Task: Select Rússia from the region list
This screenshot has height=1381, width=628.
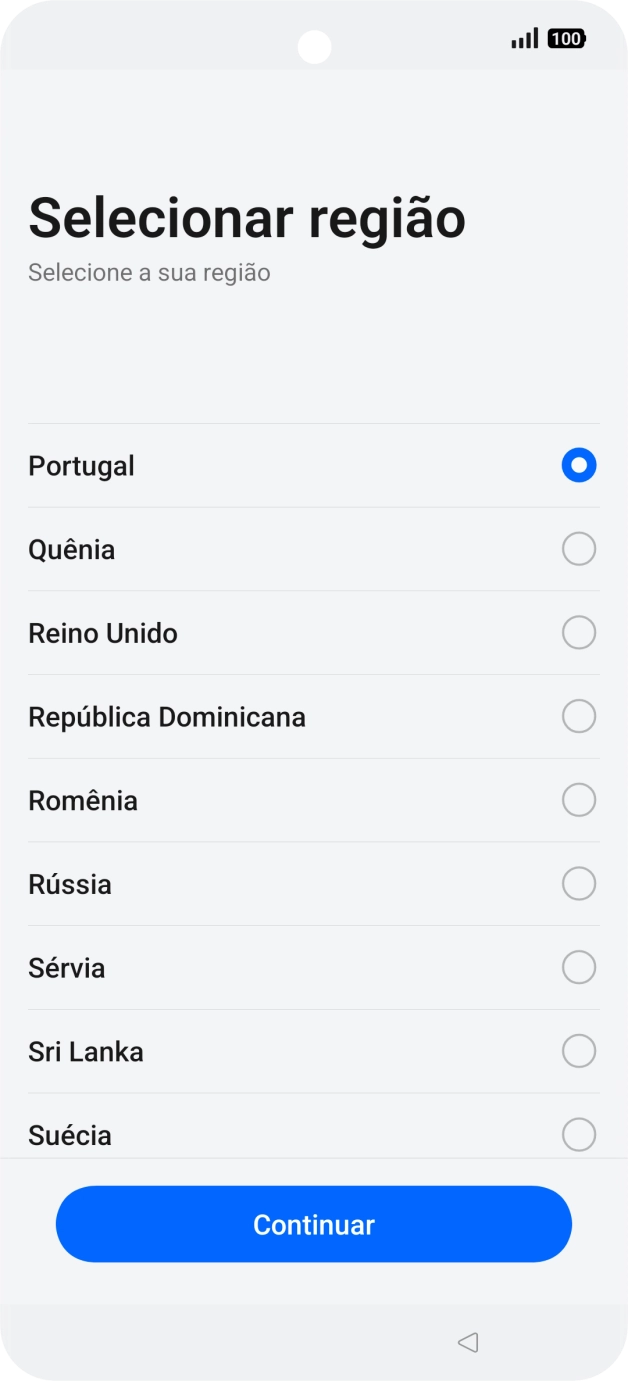Action: coord(579,883)
